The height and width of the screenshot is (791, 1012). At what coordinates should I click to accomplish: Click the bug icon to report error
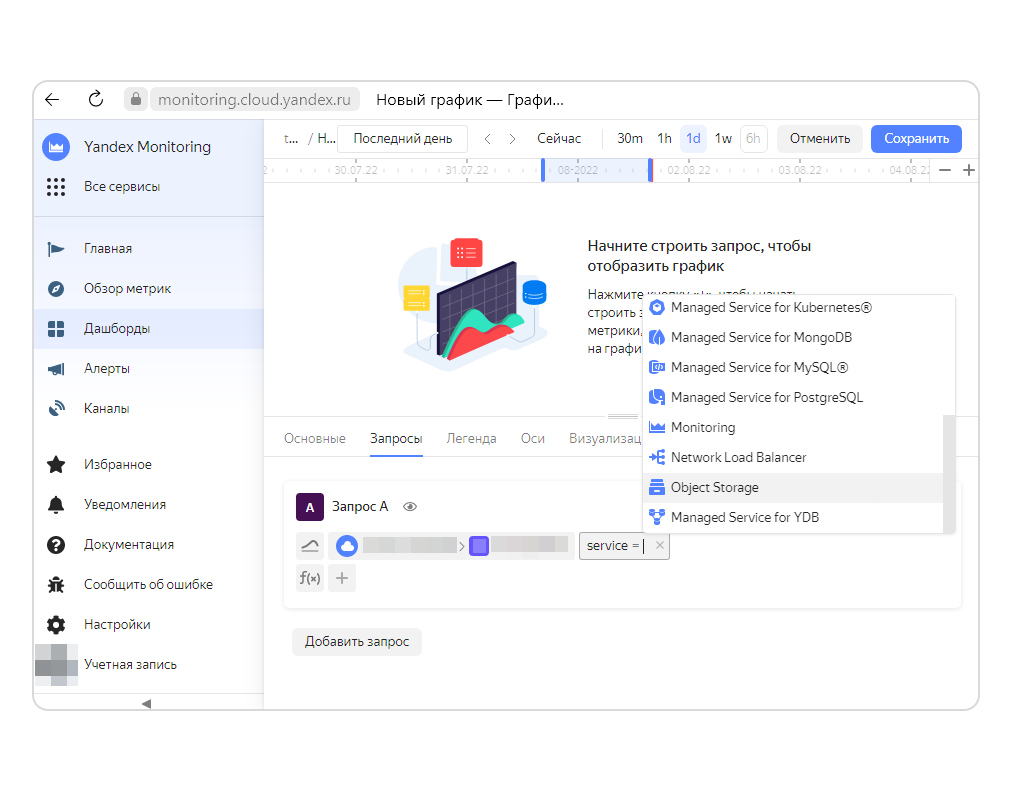point(56,585)
